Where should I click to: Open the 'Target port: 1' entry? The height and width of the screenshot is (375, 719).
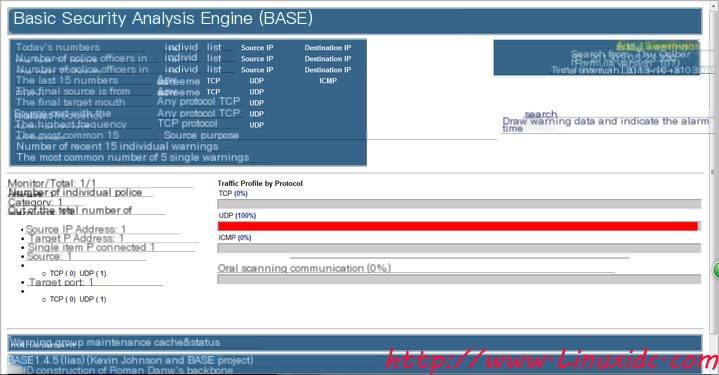tap(61, 282)
